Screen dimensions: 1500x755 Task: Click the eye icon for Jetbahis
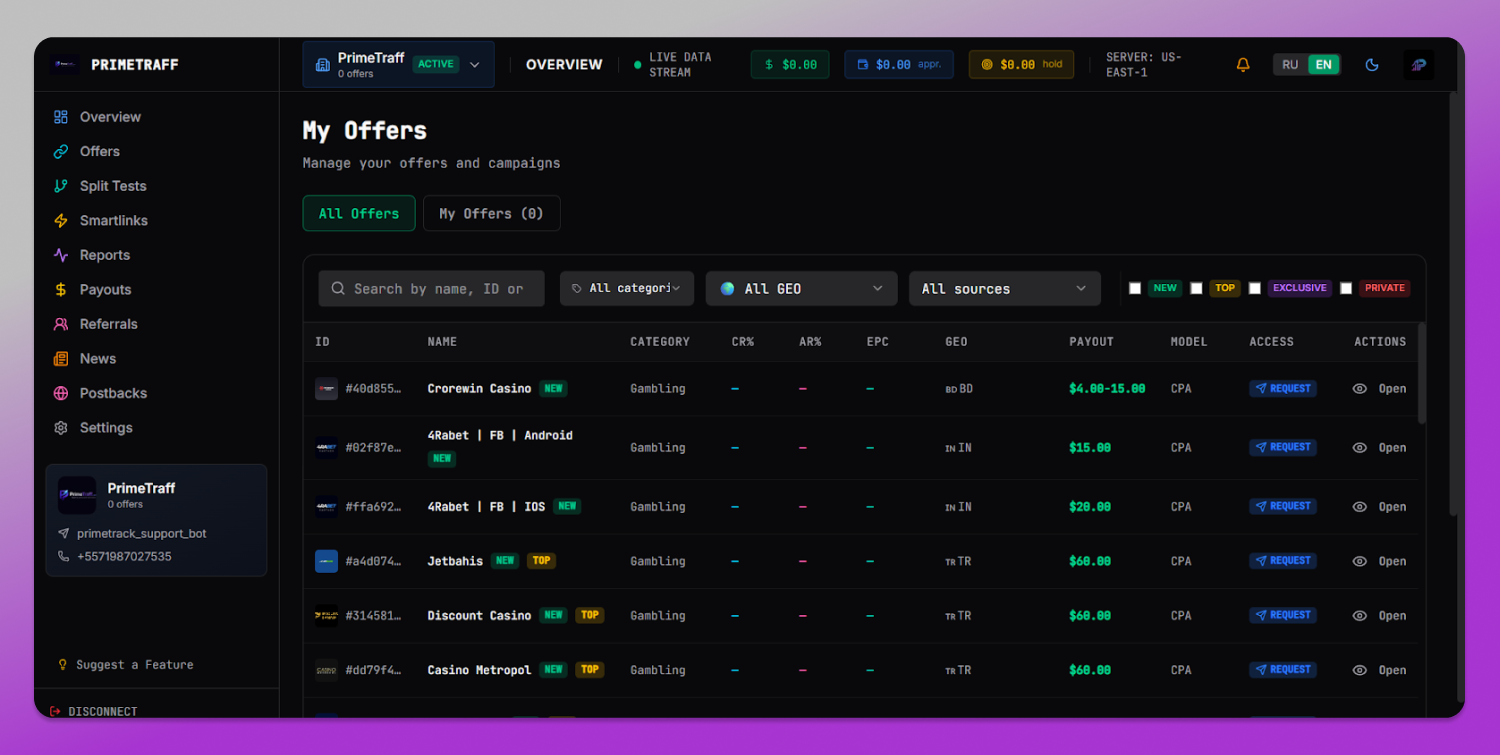click(x=1360, y=561)
